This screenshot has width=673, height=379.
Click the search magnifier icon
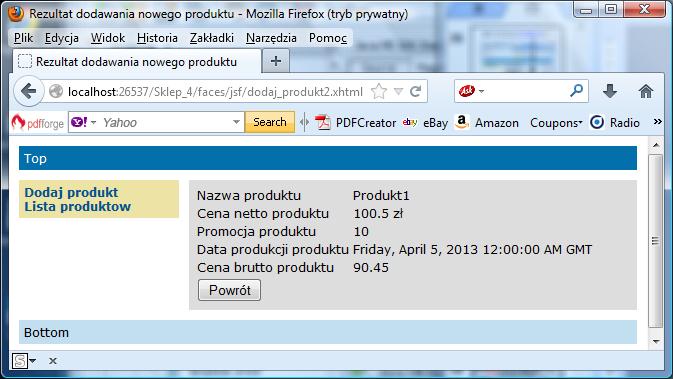[576, 91]
